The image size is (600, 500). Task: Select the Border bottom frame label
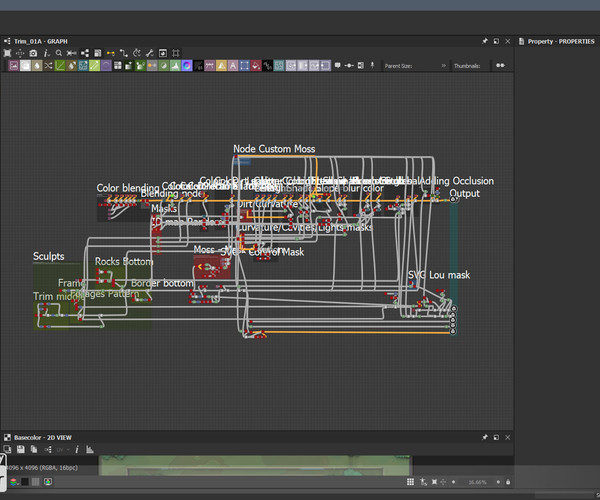point(162,283)
